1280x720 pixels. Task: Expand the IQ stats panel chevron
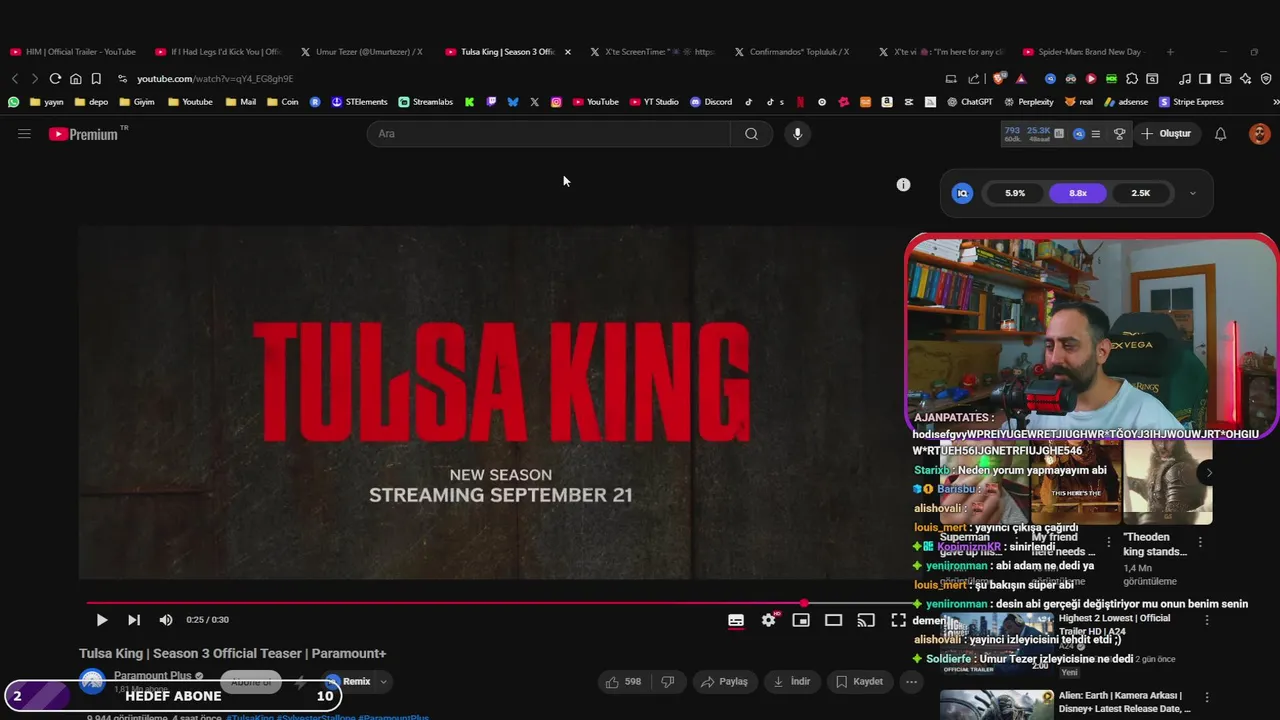click(1192, 194)
